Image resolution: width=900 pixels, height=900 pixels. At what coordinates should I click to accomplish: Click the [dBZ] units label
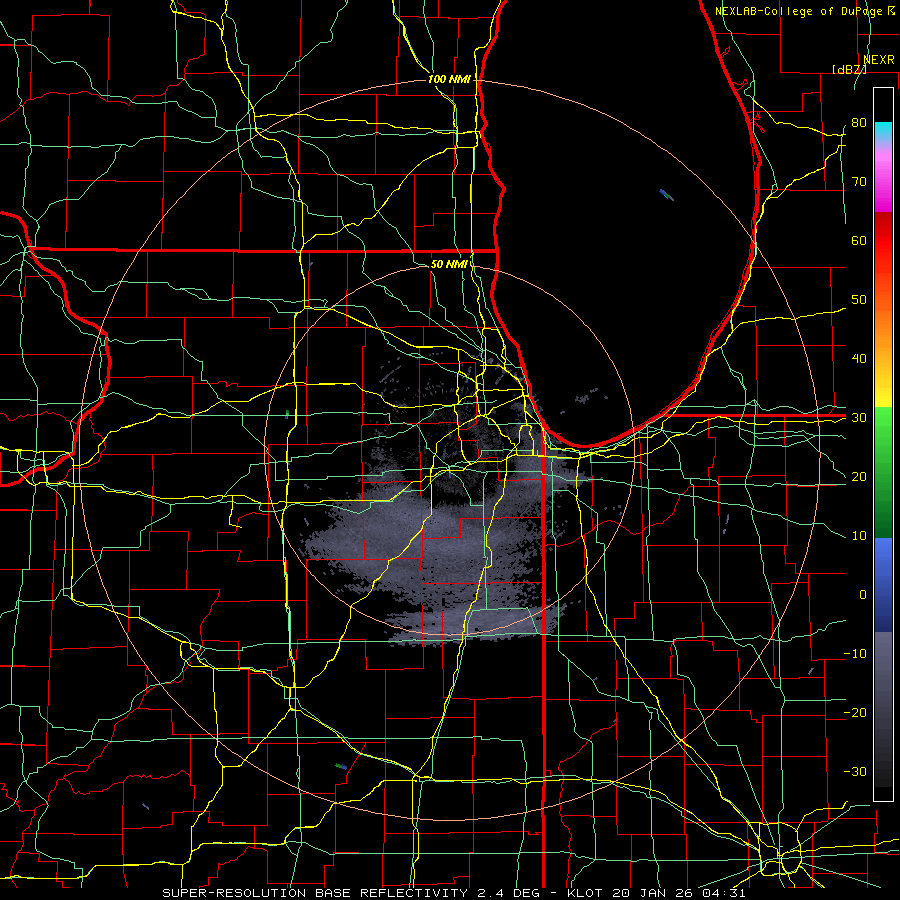click(849, 69)
